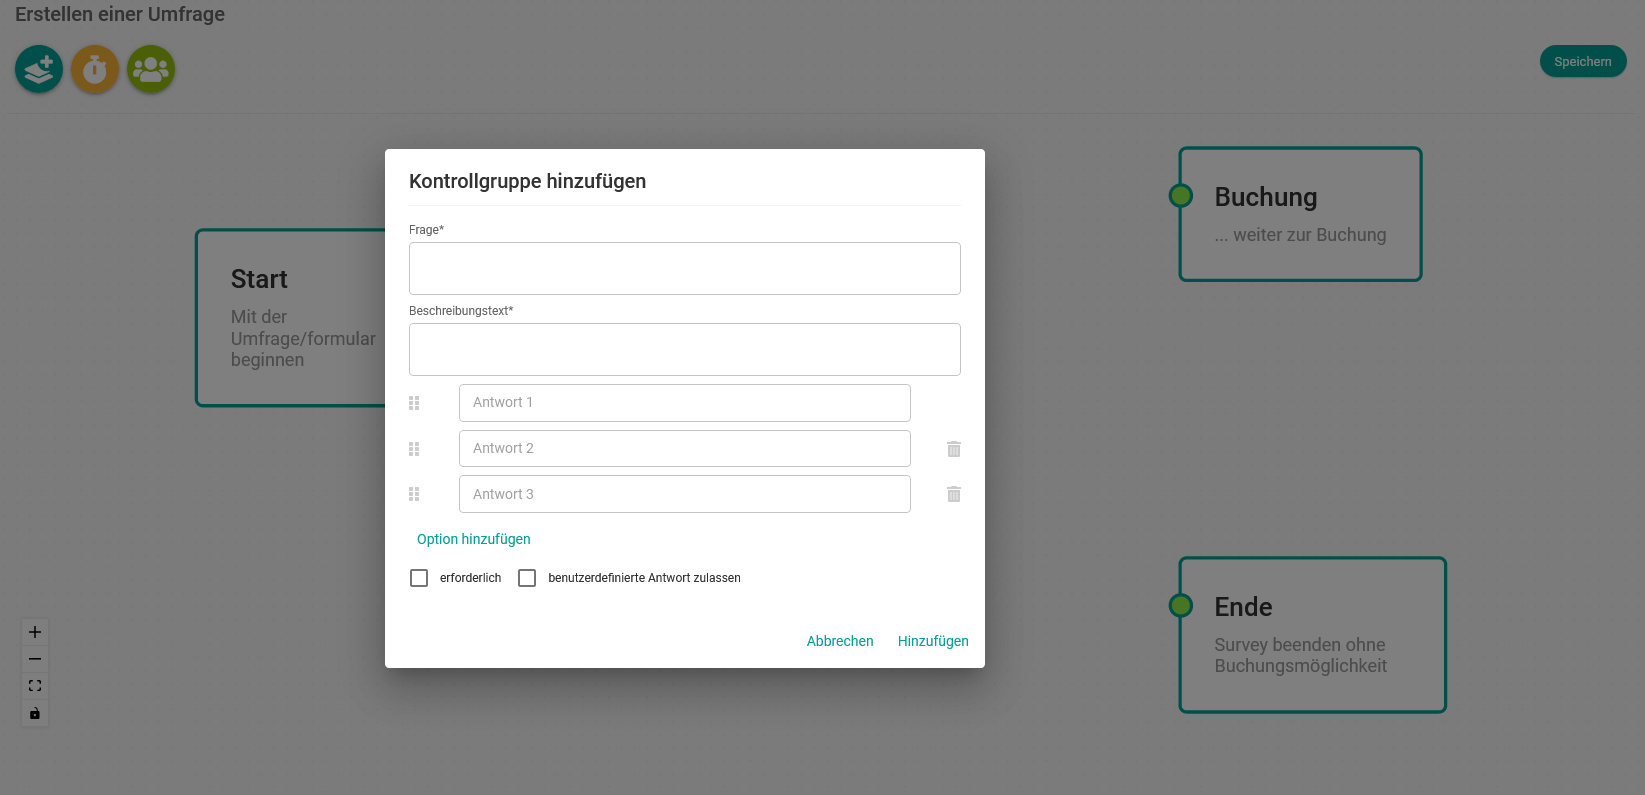The height and width of the screenshot is (795, 1645).
Task: Zoom in on the canvas with plus icon
Action: pyautogui.click(x=35, y=632)
